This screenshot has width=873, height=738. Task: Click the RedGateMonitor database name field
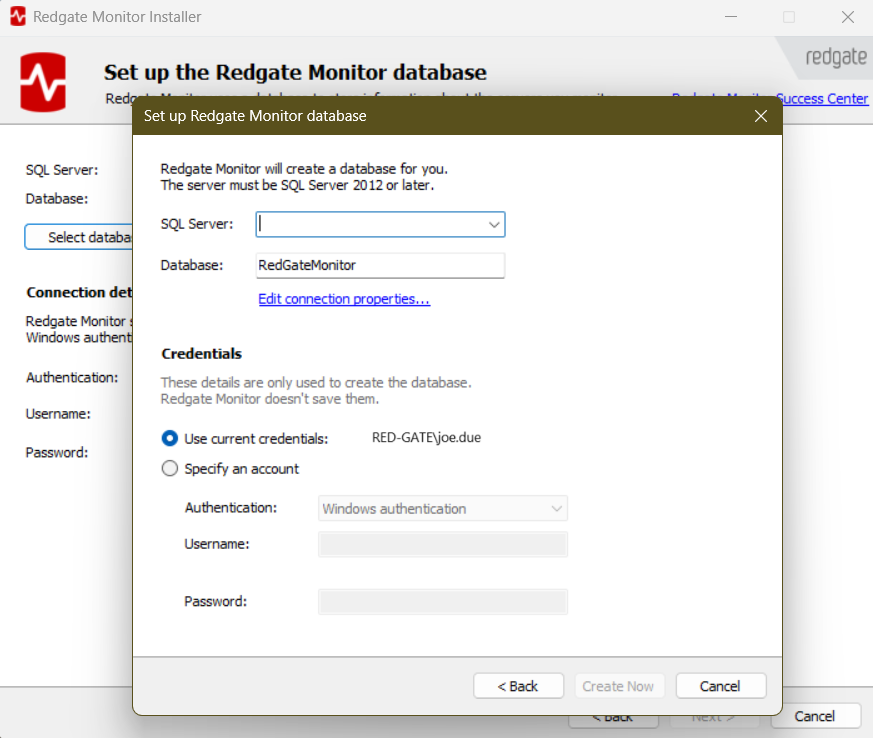pos(380,265)
